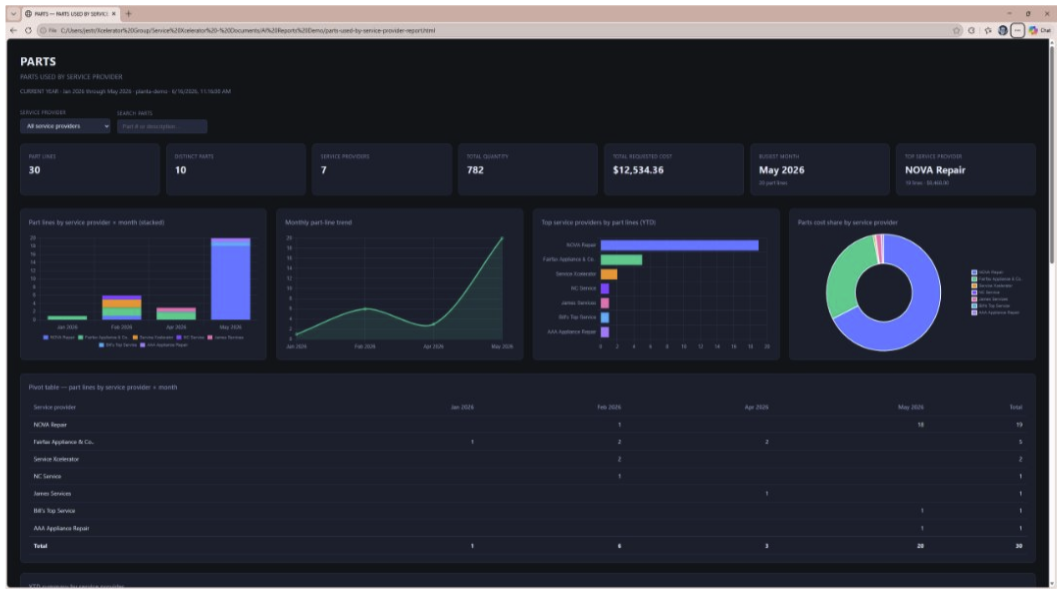The height and width of the screenshot is (593, 1062).
Task: Click the May 2026 point on trend line
Action: 502,238
